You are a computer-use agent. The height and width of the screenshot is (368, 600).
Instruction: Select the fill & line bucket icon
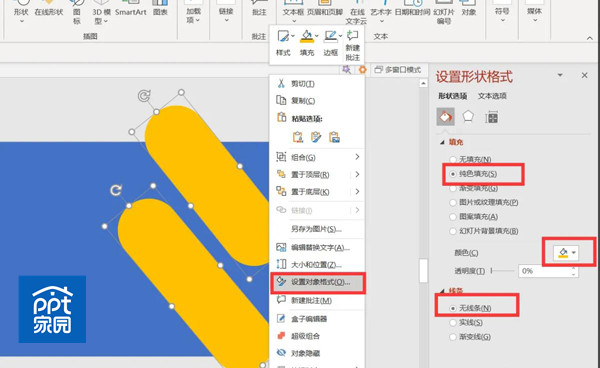pos(445,117)
